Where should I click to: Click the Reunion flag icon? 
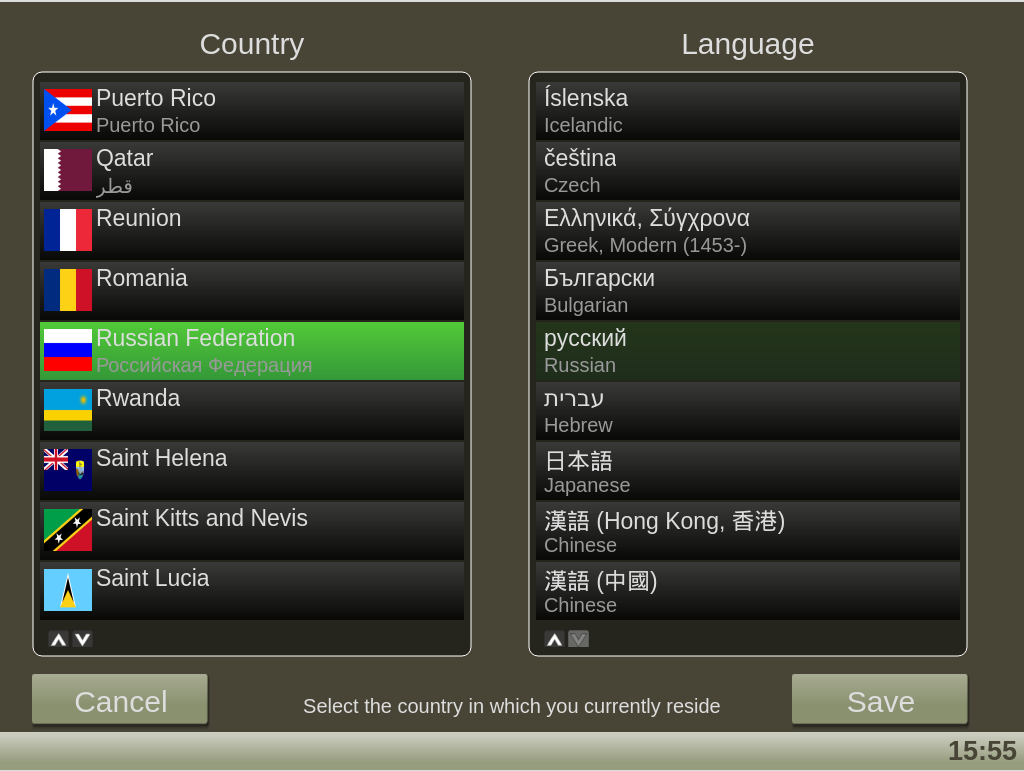(x=68, y=230)
